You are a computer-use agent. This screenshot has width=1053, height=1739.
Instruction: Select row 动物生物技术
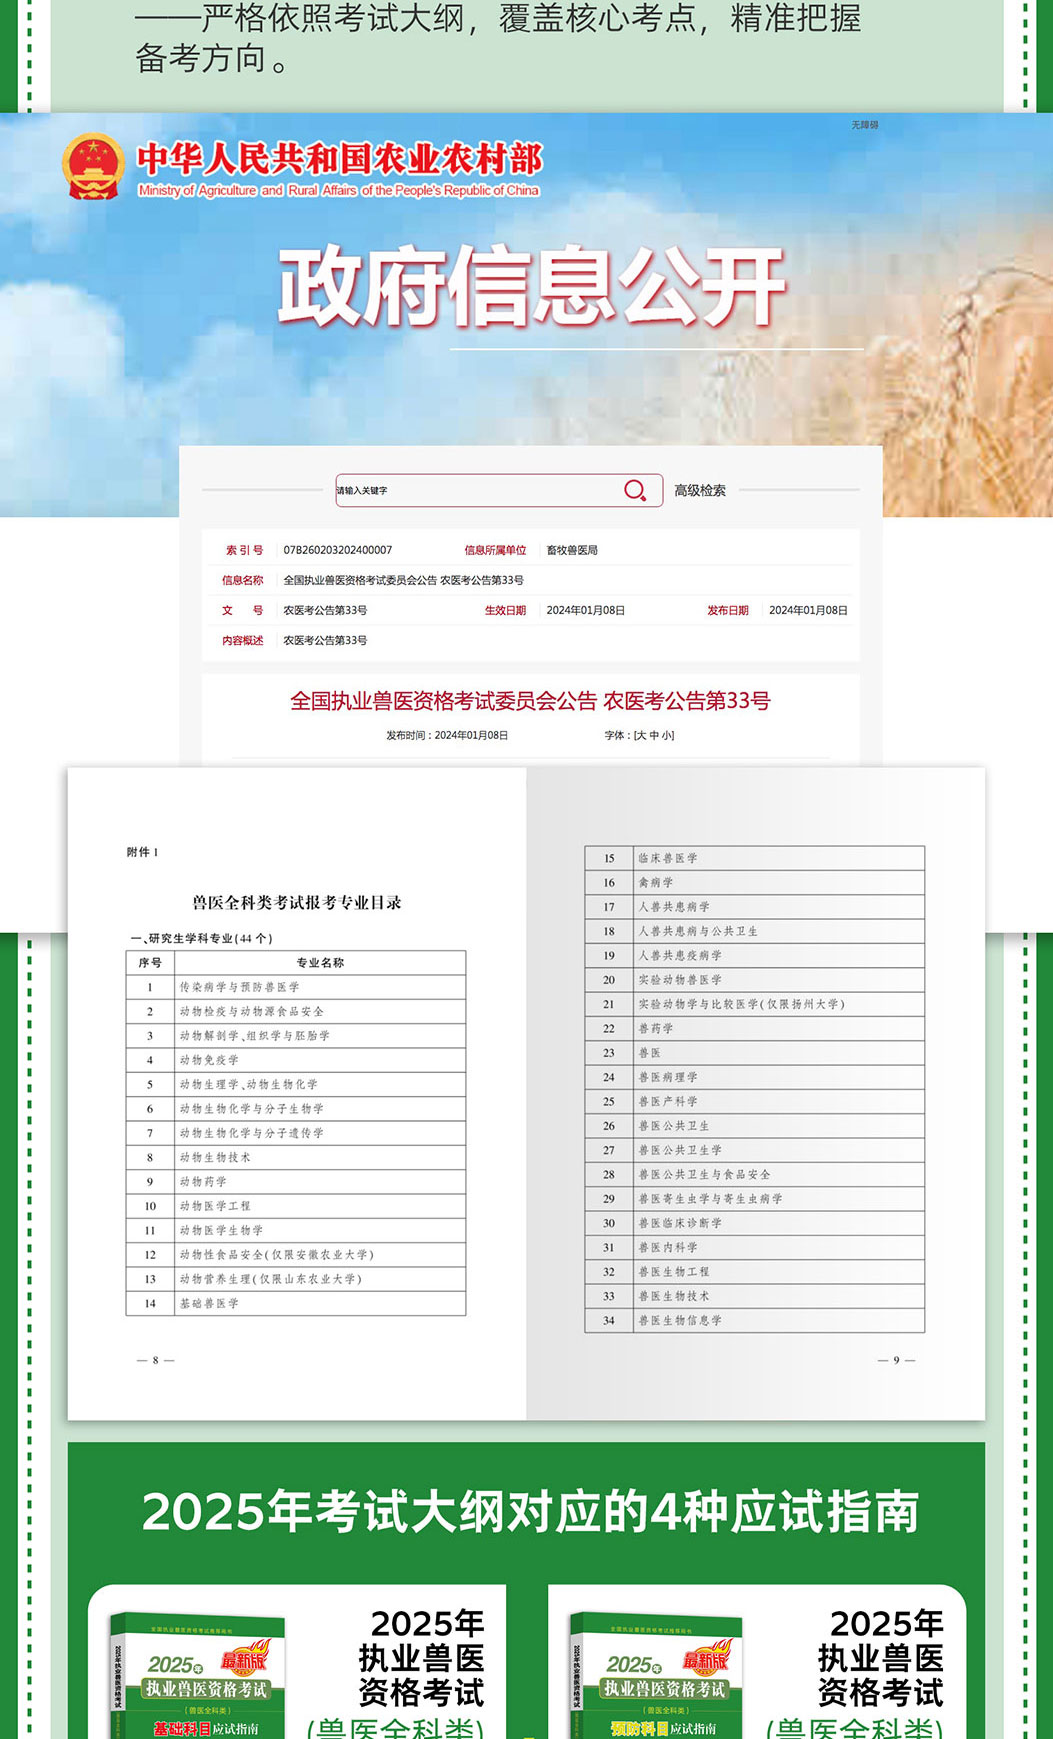[x=296, y=1157]
